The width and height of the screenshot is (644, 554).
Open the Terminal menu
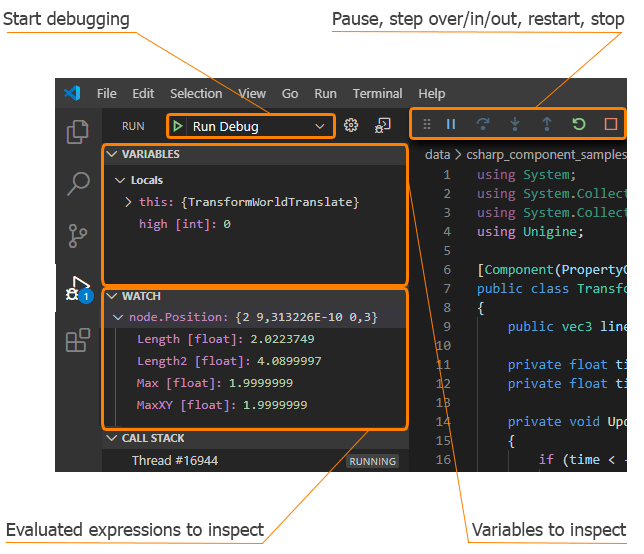coord(377,94)
